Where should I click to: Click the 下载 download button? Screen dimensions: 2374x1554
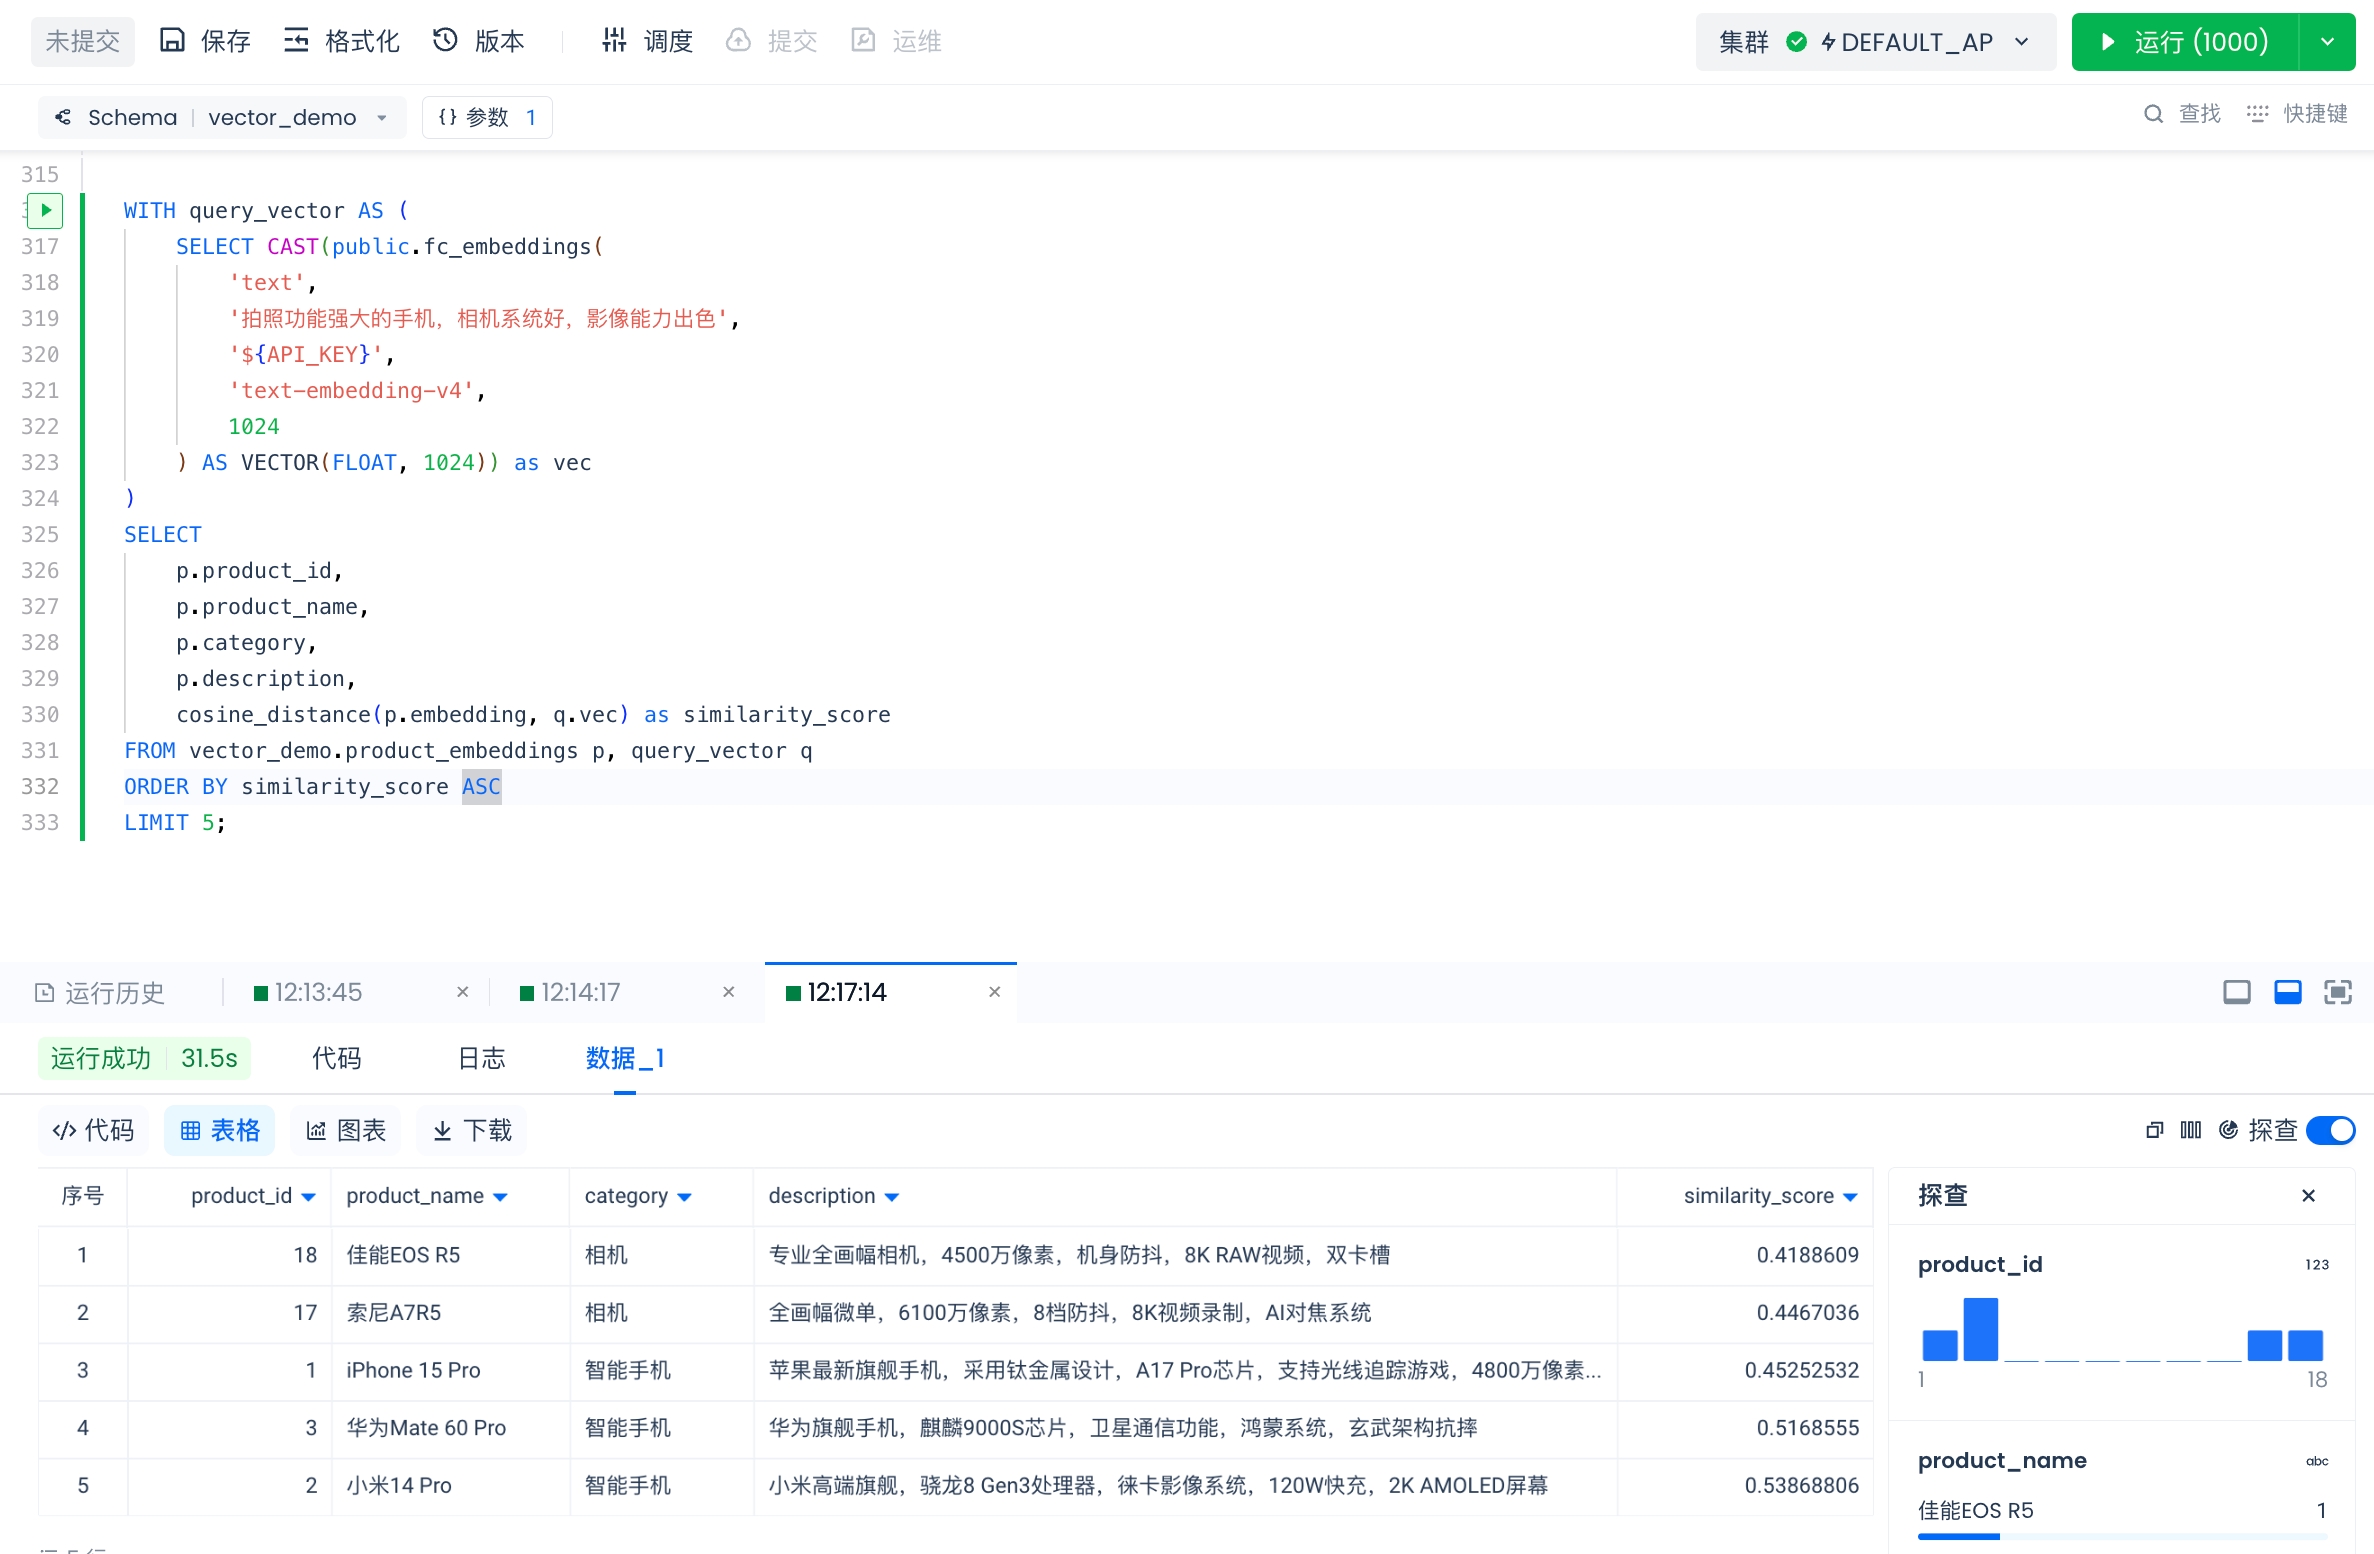(472, 1130)
